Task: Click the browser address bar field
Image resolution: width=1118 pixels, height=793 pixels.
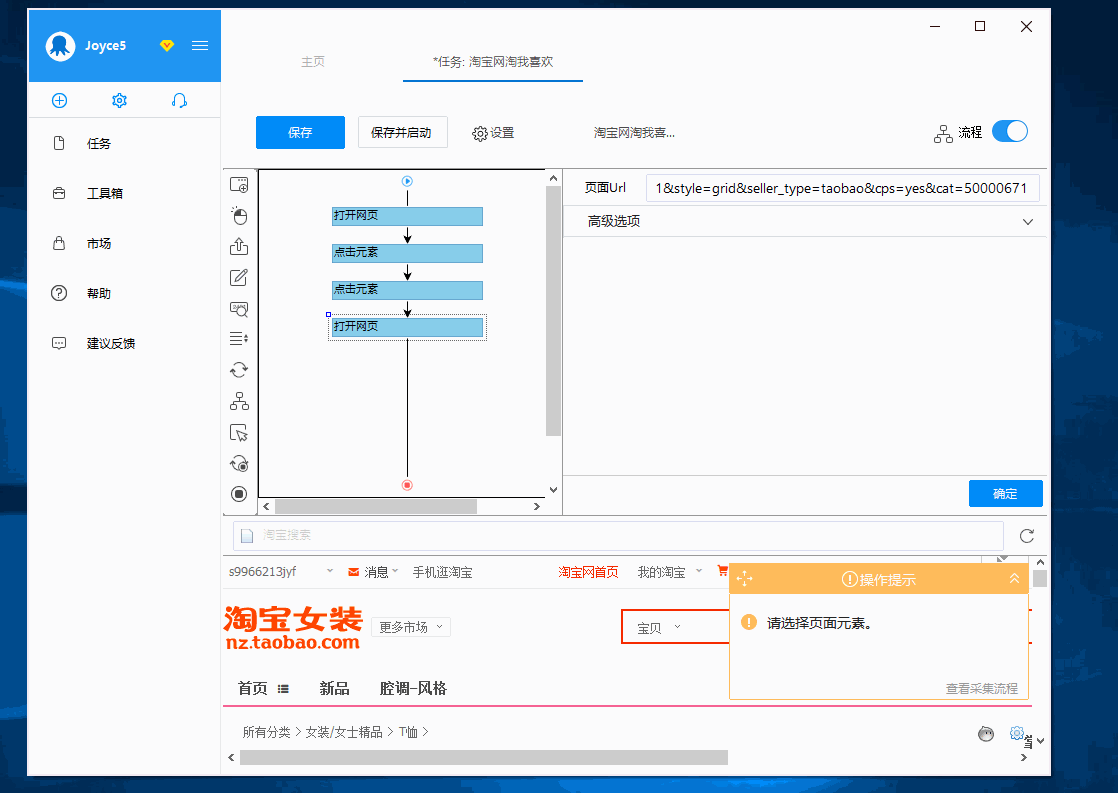Action: pyautogui.click(x=618, y=536)
